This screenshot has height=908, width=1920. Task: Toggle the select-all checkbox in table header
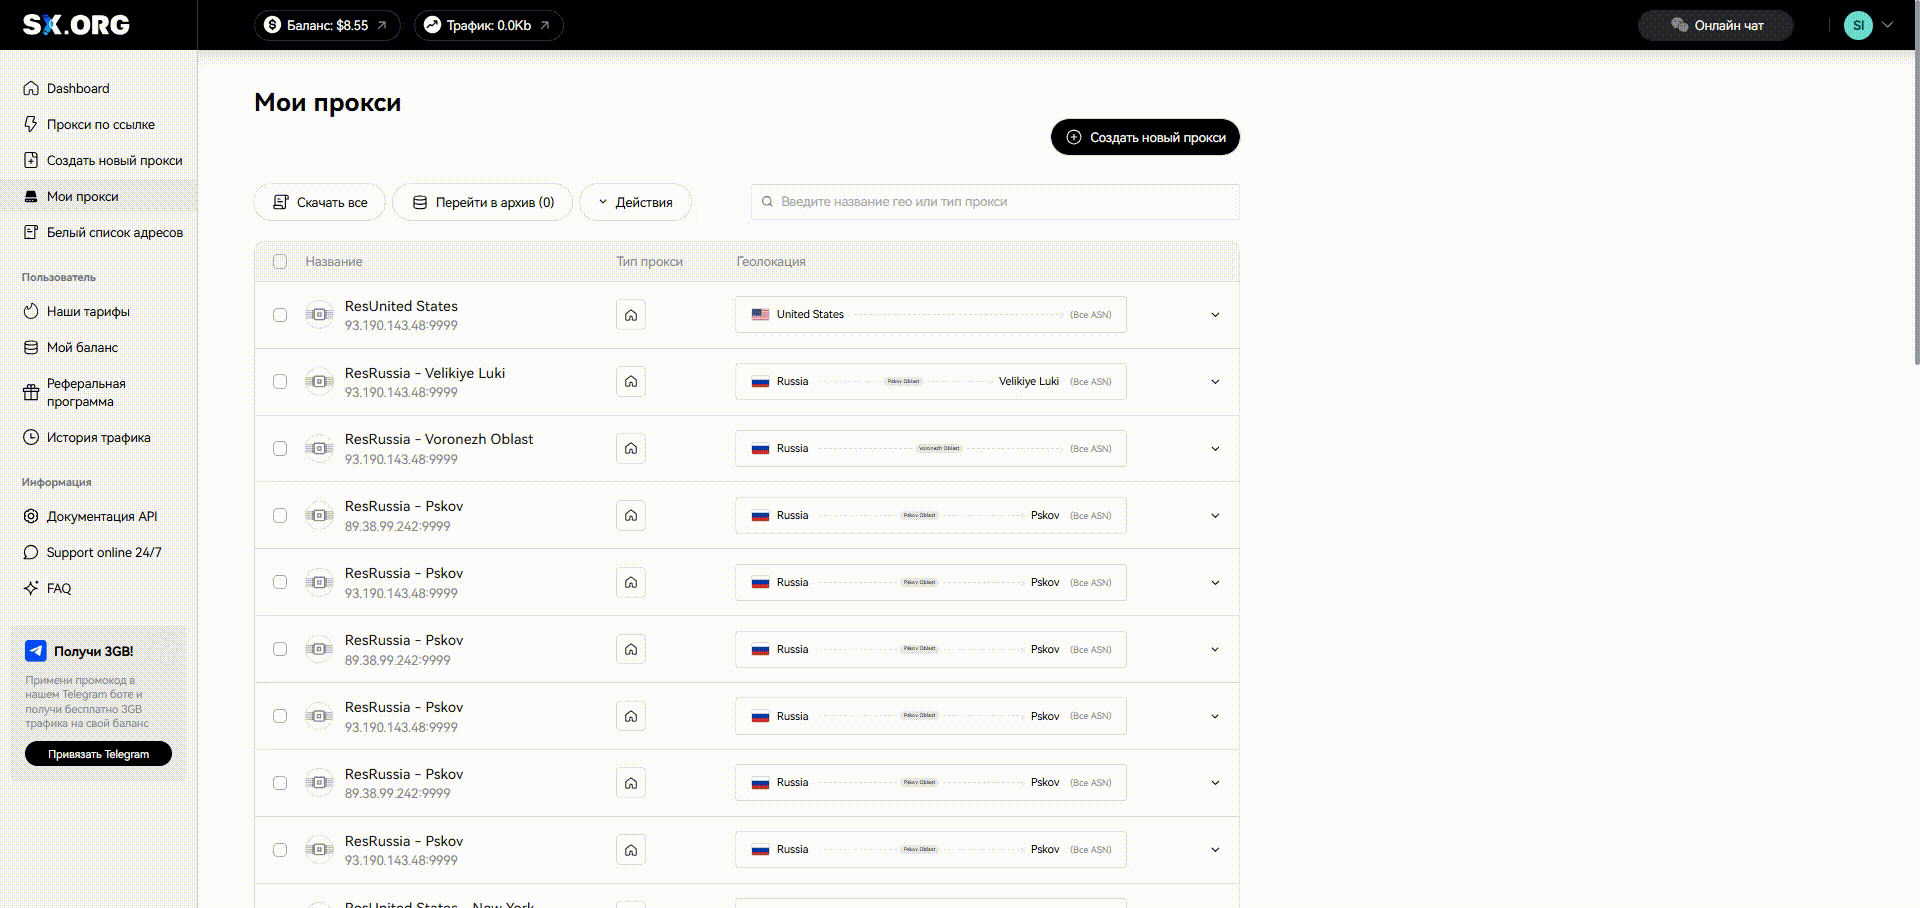click(x=280, y=262)
